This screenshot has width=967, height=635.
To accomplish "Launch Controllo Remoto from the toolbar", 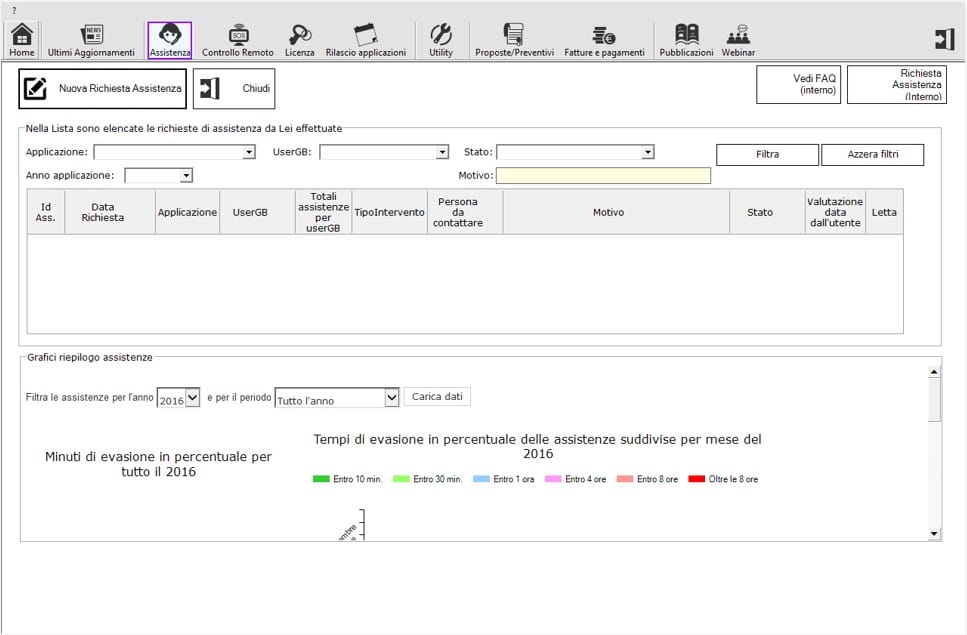I will pyautogui.click(x=237, y=40).
